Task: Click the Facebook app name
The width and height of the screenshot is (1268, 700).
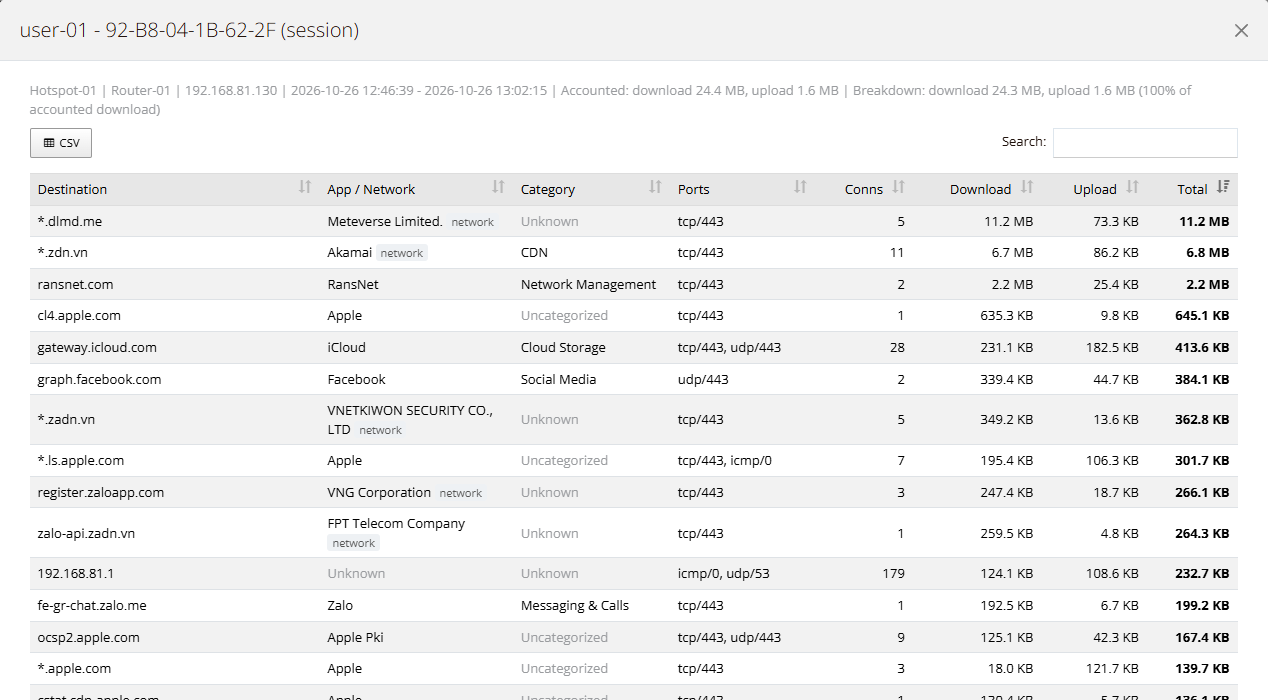Action: (356, 380)
